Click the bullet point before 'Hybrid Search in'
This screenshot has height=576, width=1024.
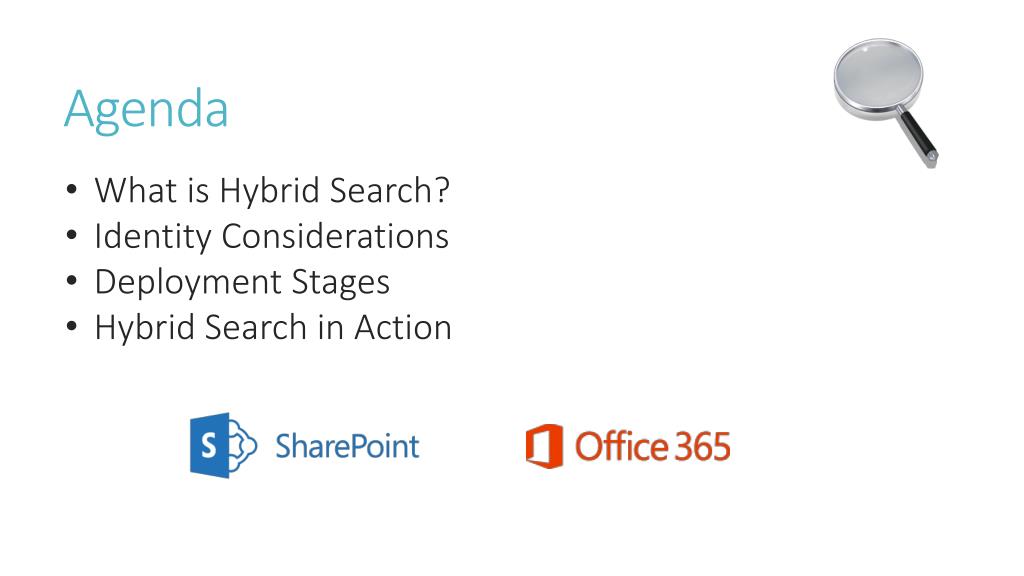point(72,327)
